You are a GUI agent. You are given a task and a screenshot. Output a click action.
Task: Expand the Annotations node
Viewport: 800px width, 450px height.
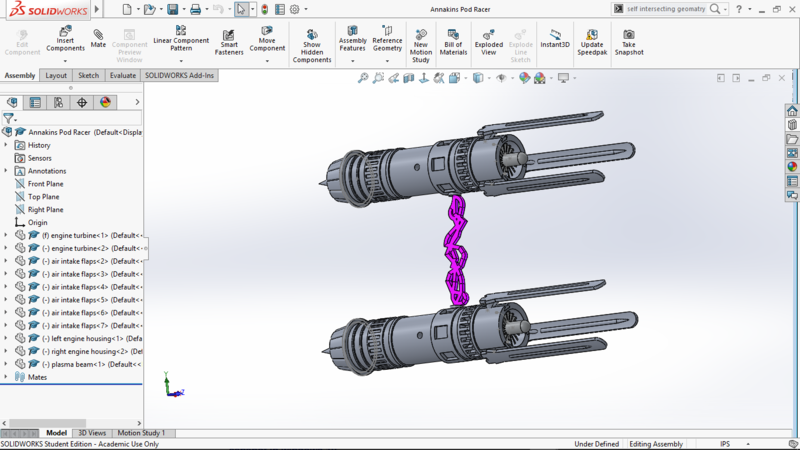[x=6, y=170]
